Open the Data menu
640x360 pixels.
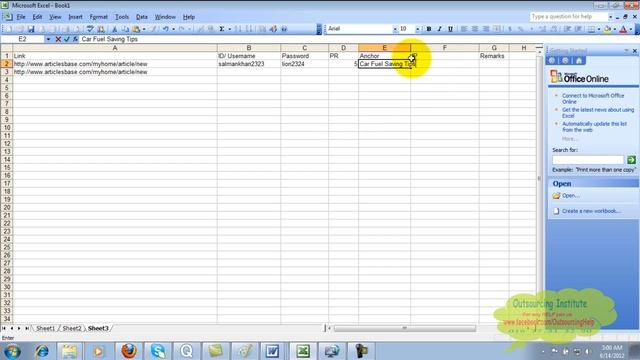(x=142, y=17)
